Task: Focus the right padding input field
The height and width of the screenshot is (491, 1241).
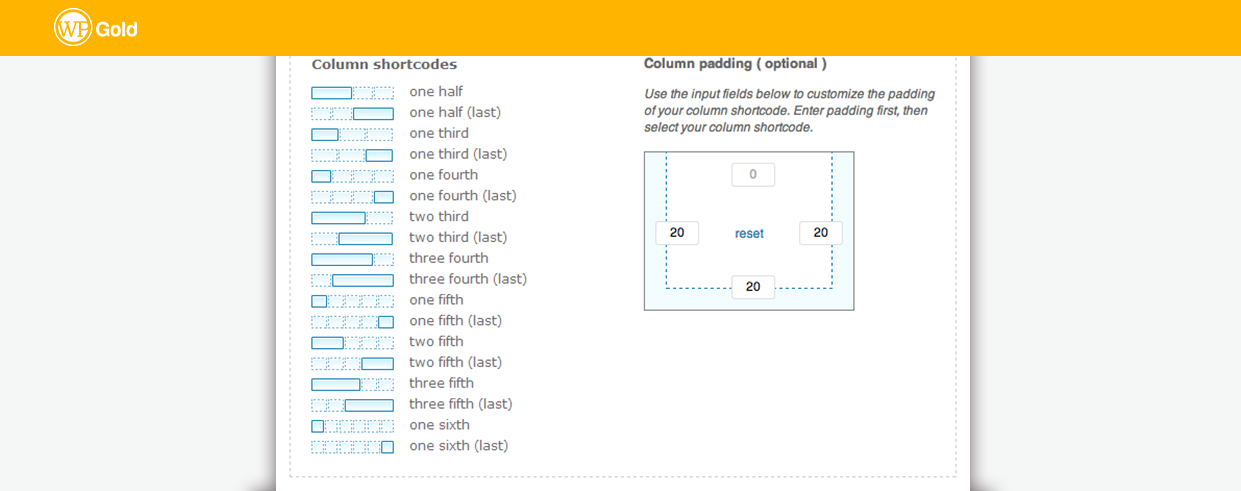Action: coord(821,233)
